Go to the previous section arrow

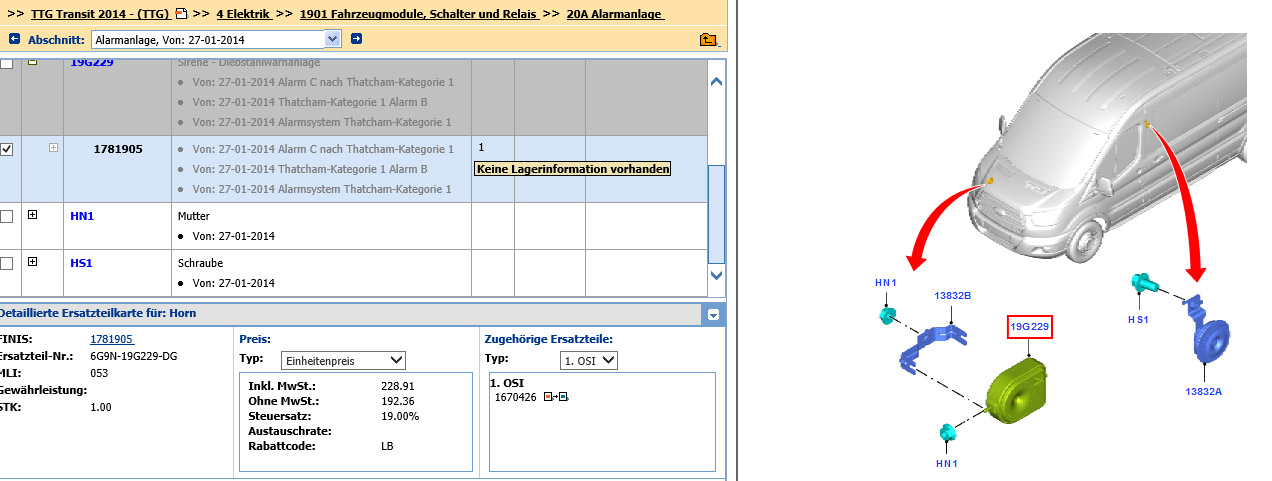coord(14,39)
